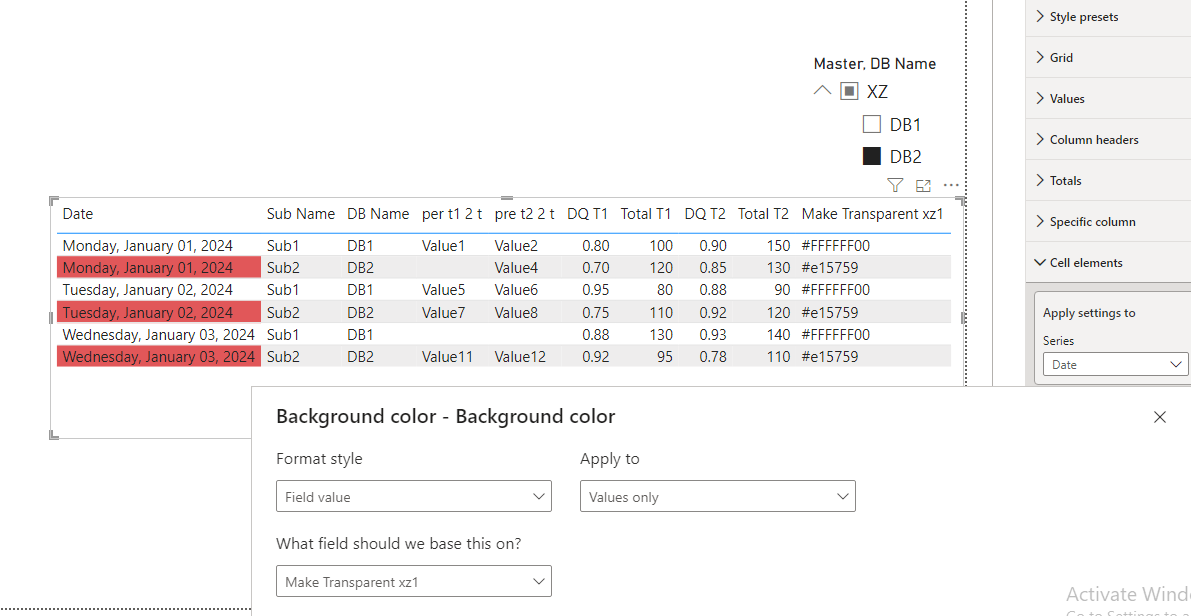This screenshot has height=616, width=1191.
Task: Open the Format style dropdown
Action: click(x=414, y=497)
